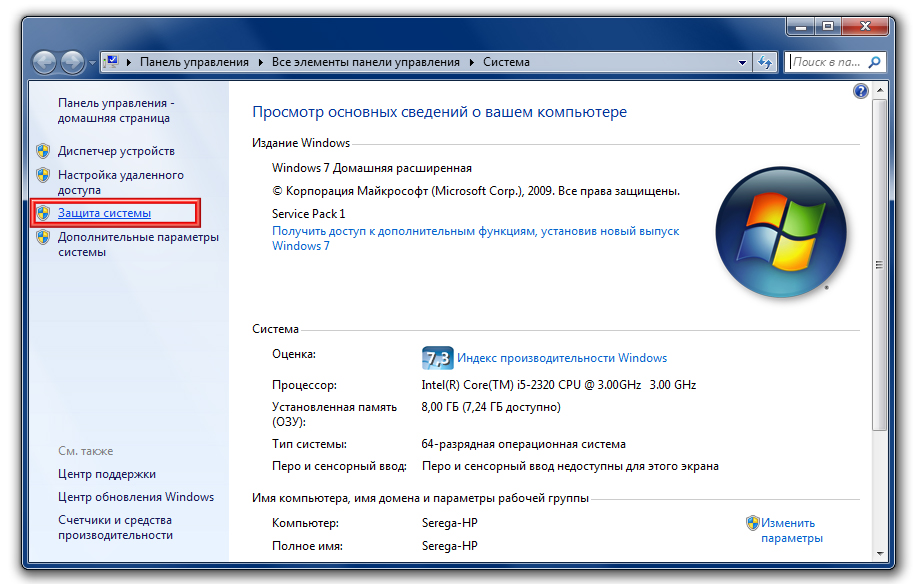The height and width of the screenshot is (584, 915).
Task: Open Панель управления breadcrumb
Action: [194, 62]
